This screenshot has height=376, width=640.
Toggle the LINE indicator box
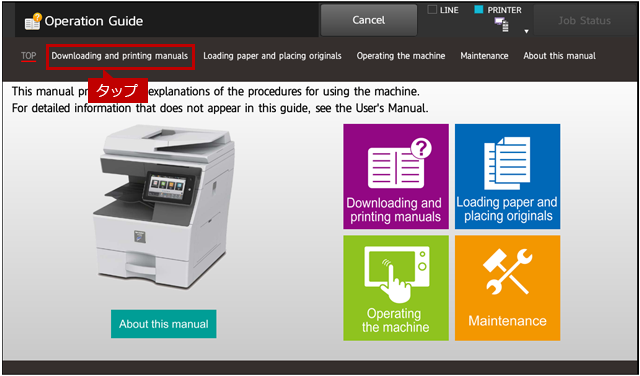(x=432, y=10)
